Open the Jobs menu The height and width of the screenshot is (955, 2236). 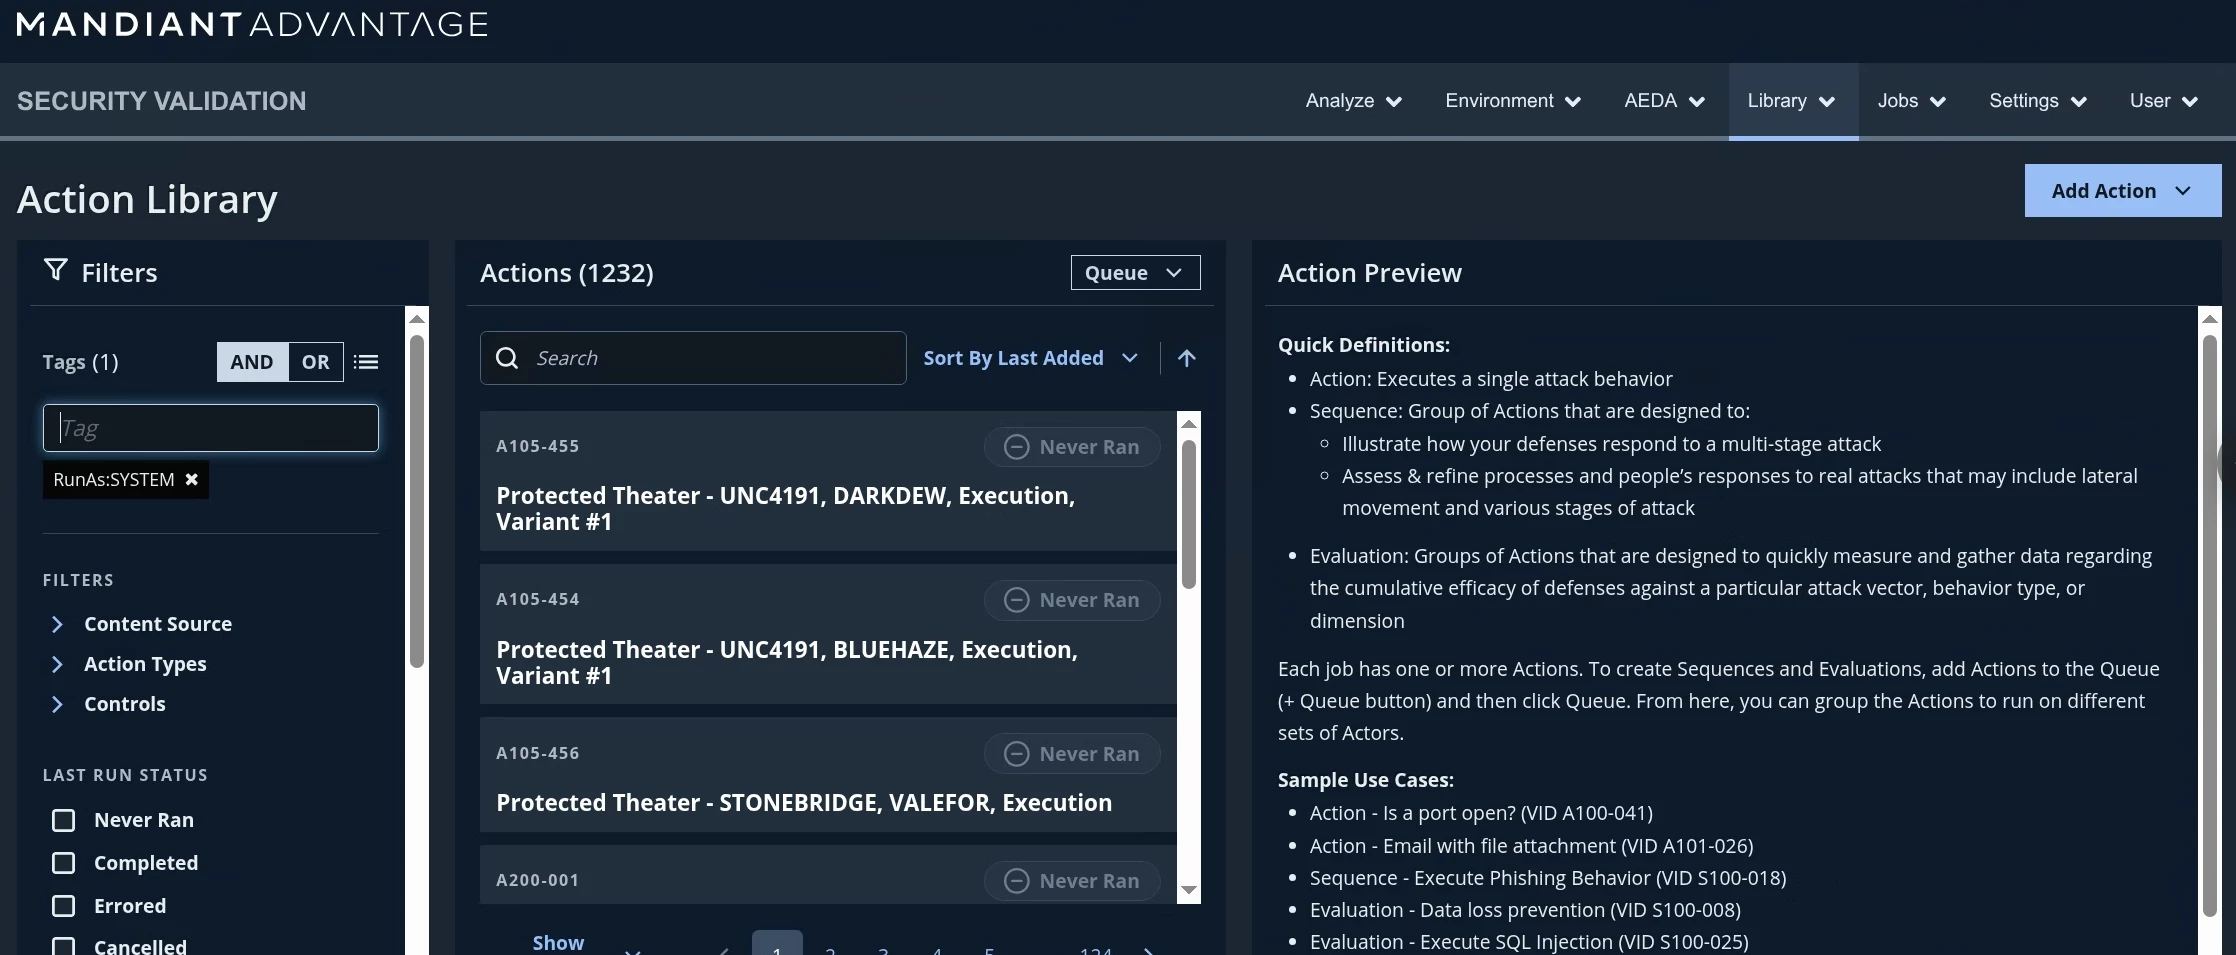(x=1911, y=101)
